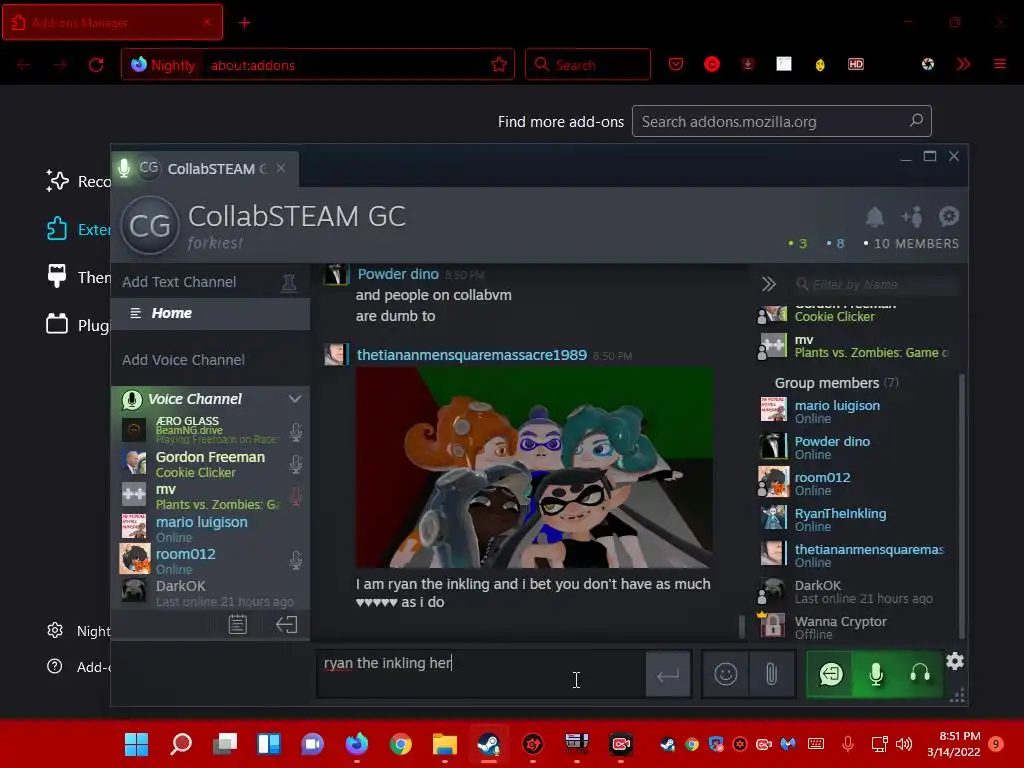Click the chat message input field
Image resolution: width=1024 pixels, height=768 pixels.
point(481,674)
